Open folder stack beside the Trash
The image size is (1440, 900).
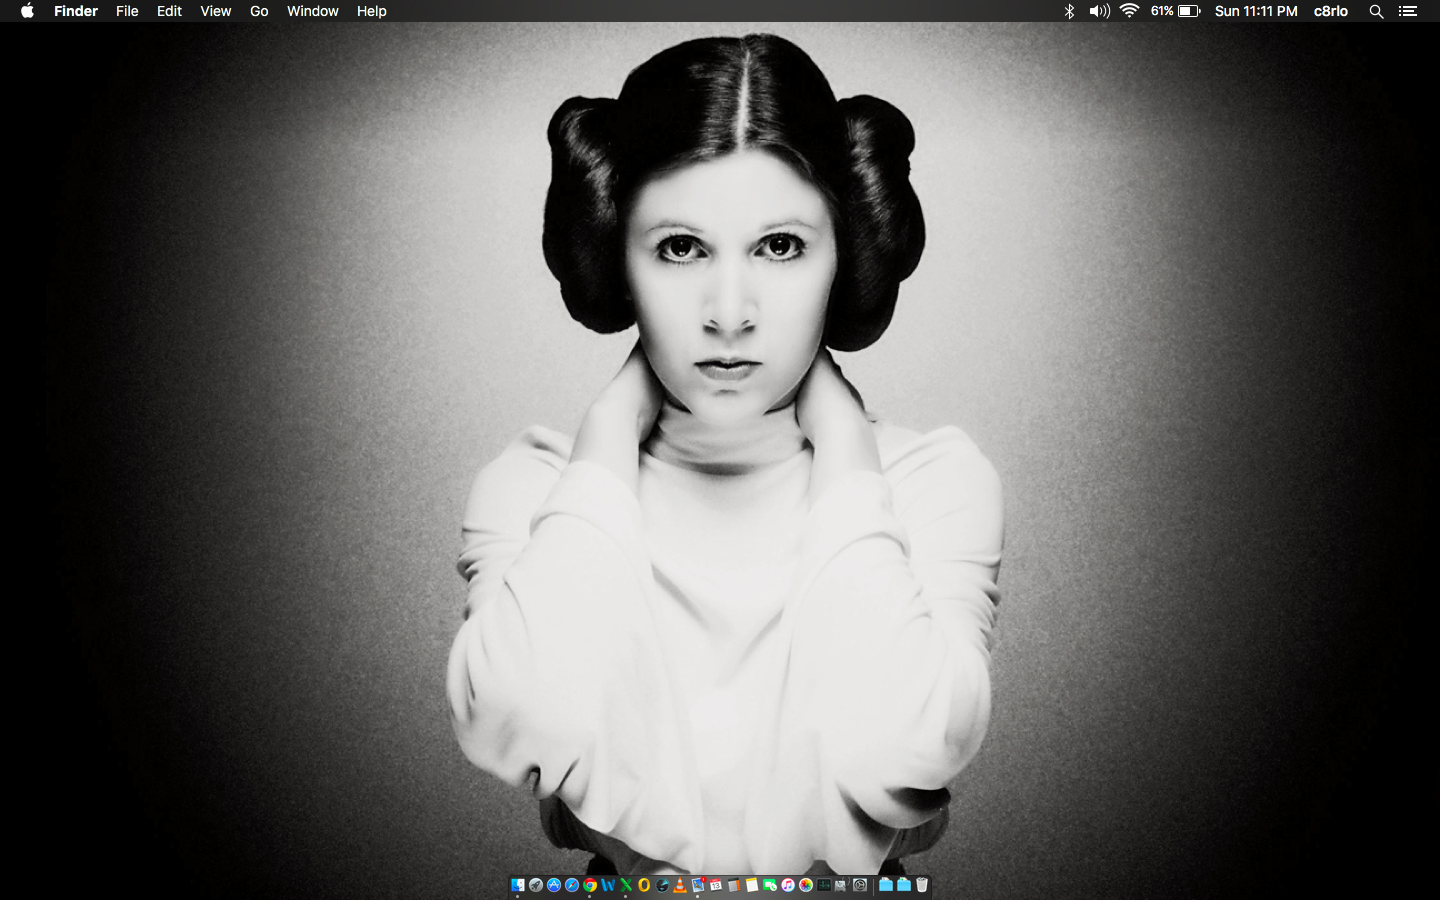click(904, 885)
